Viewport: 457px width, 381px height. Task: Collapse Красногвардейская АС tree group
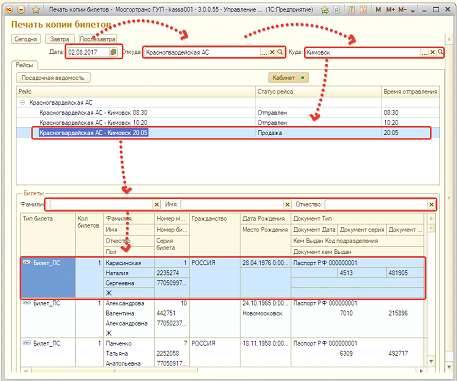(22, 103)
